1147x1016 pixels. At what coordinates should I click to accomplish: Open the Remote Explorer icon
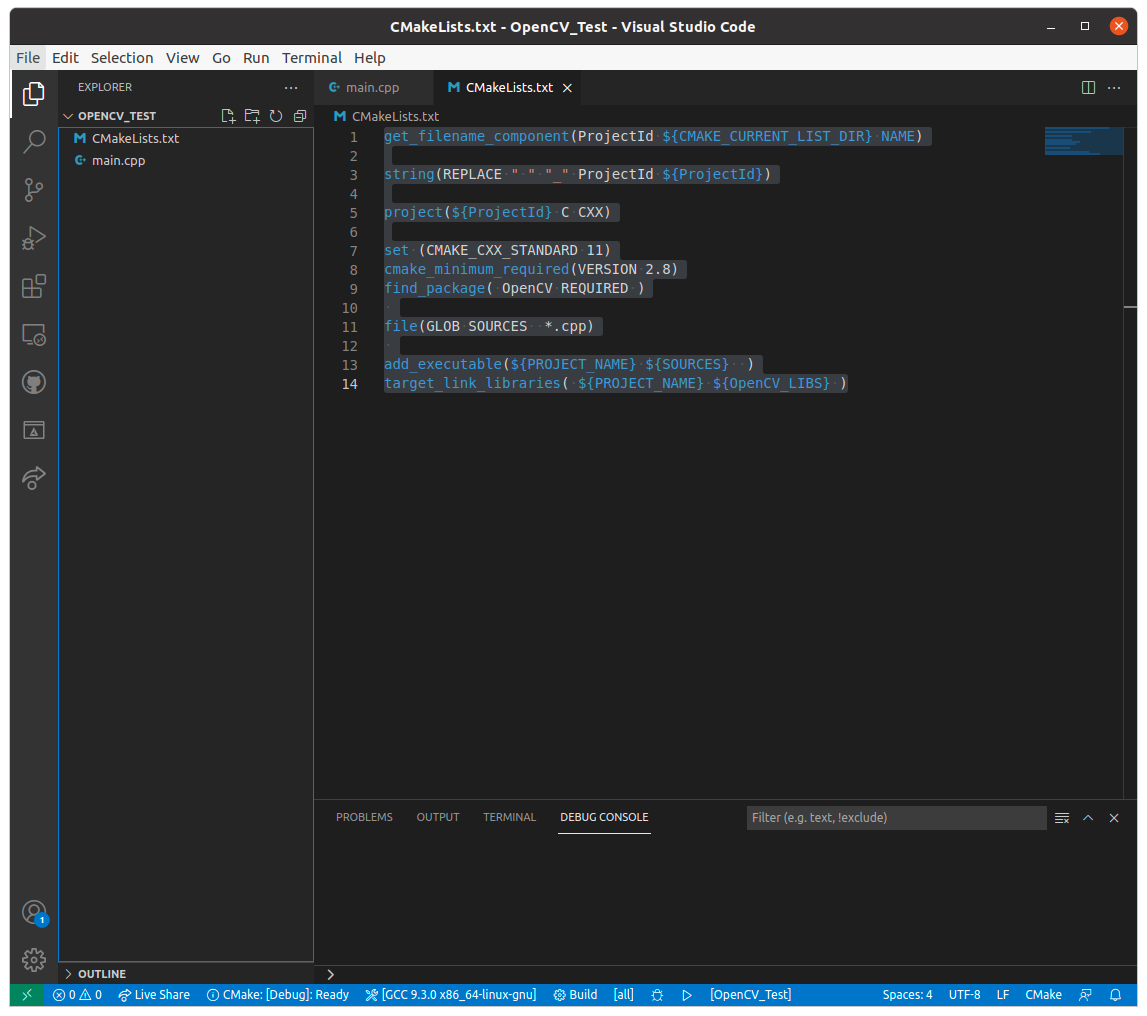pyautogui.click(x=34, y=334)
